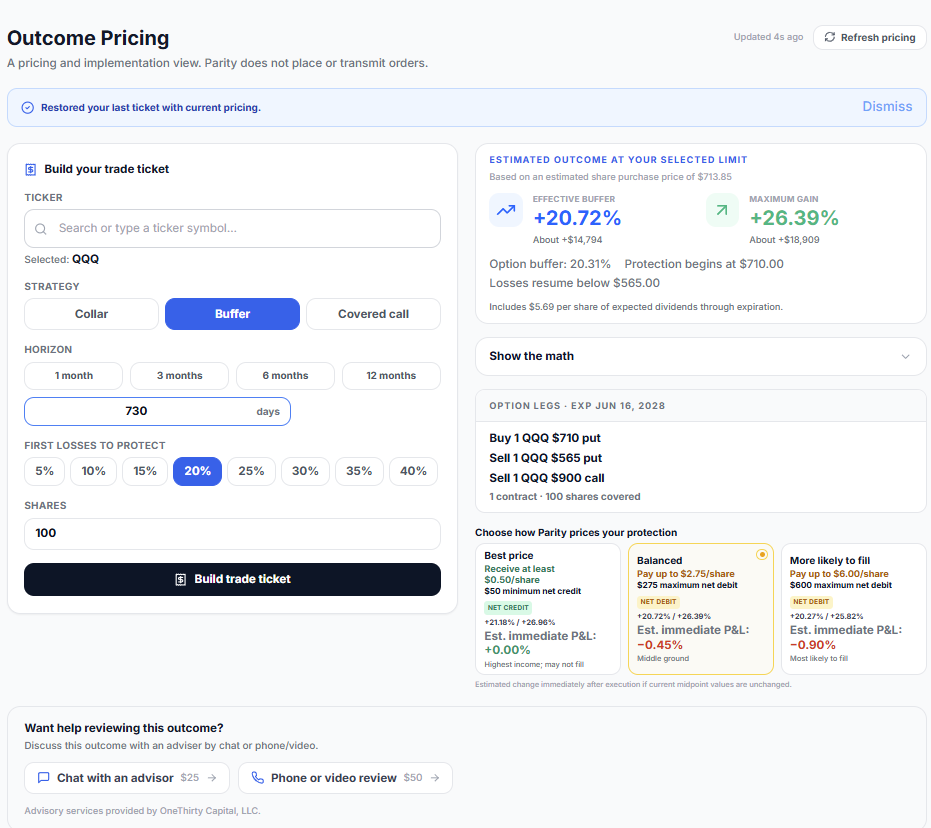
Task: Select the 5% first losses option
Action: (45, 471)
